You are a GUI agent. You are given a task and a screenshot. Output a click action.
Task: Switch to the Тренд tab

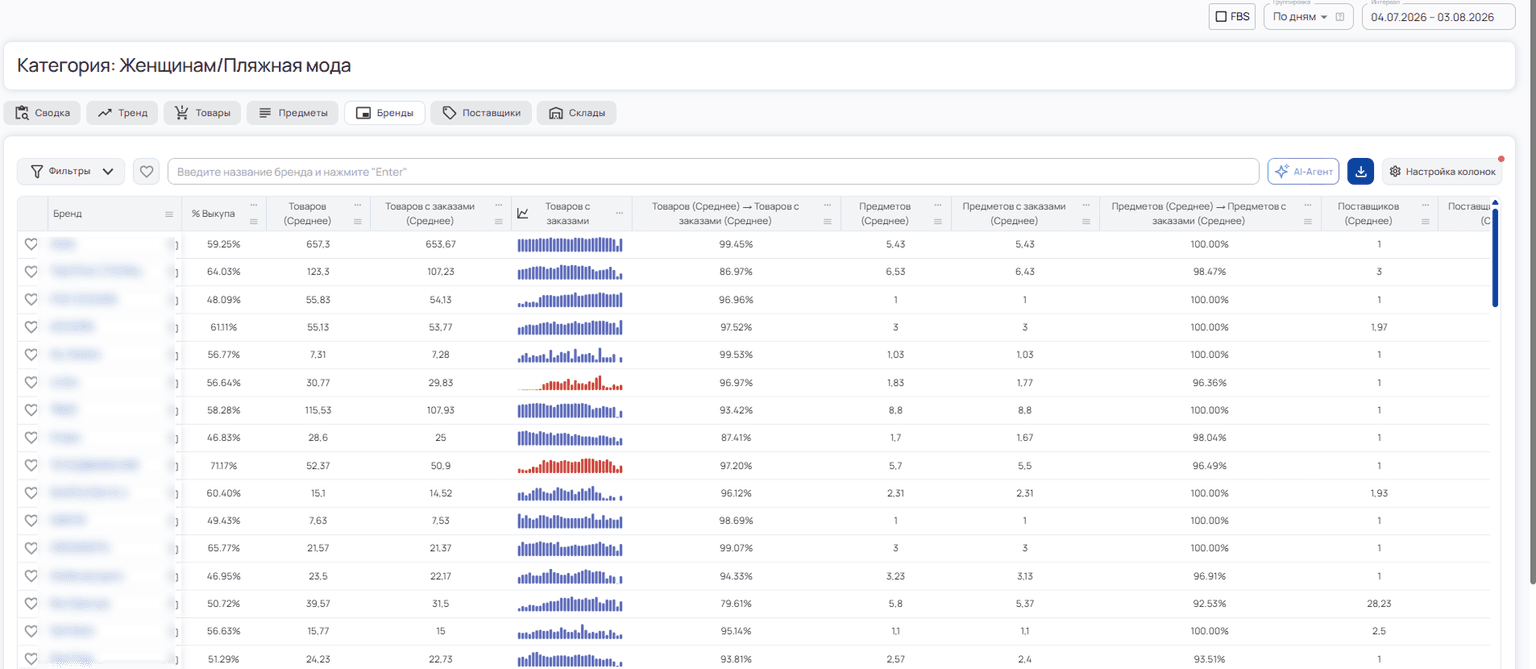click(122, 113)
